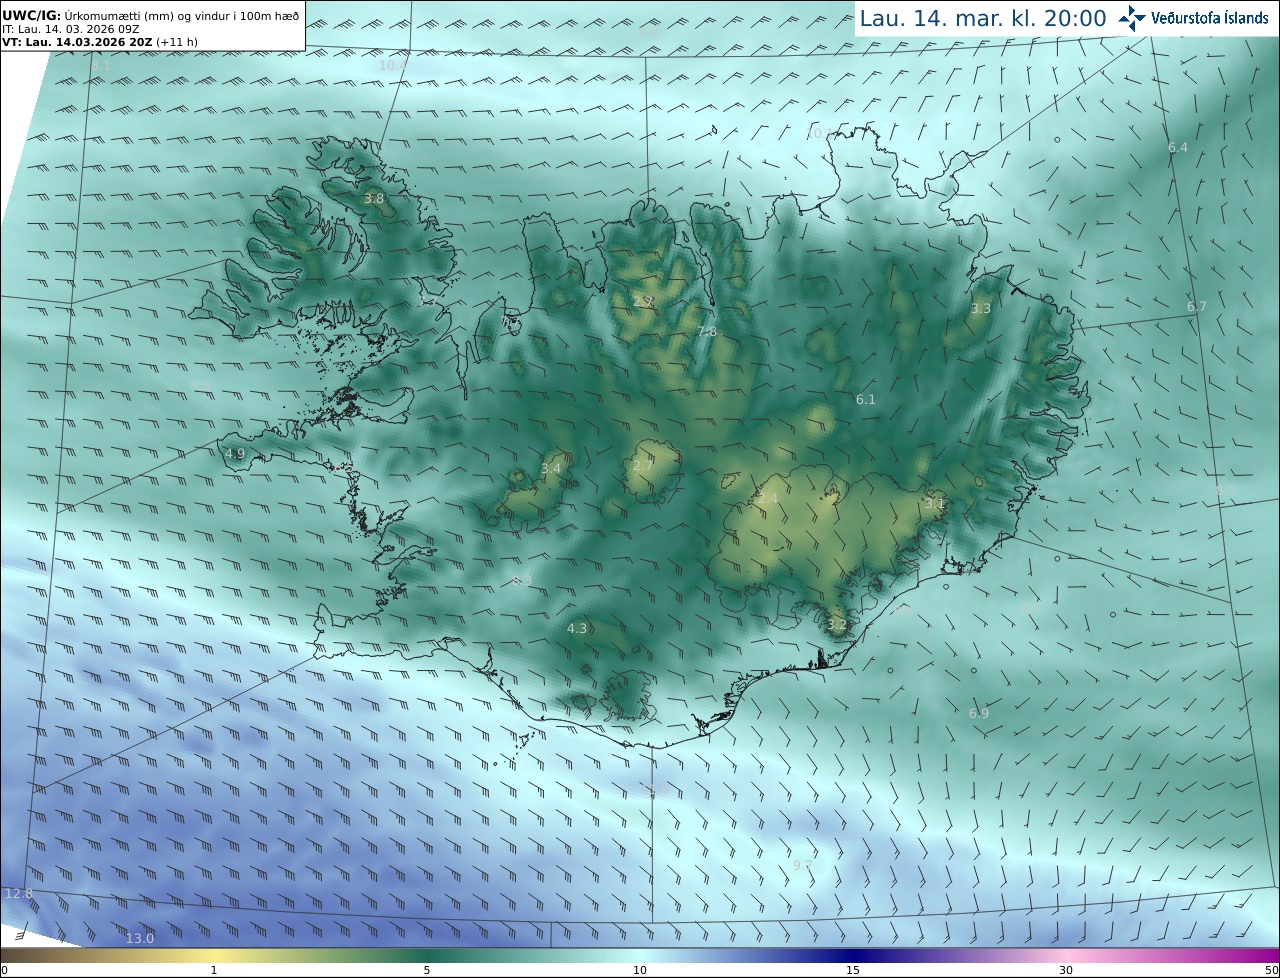Viewport: 1280px width, 978px height.
Task: Click the 0 tick on the color scale
Action: [4, 970]
